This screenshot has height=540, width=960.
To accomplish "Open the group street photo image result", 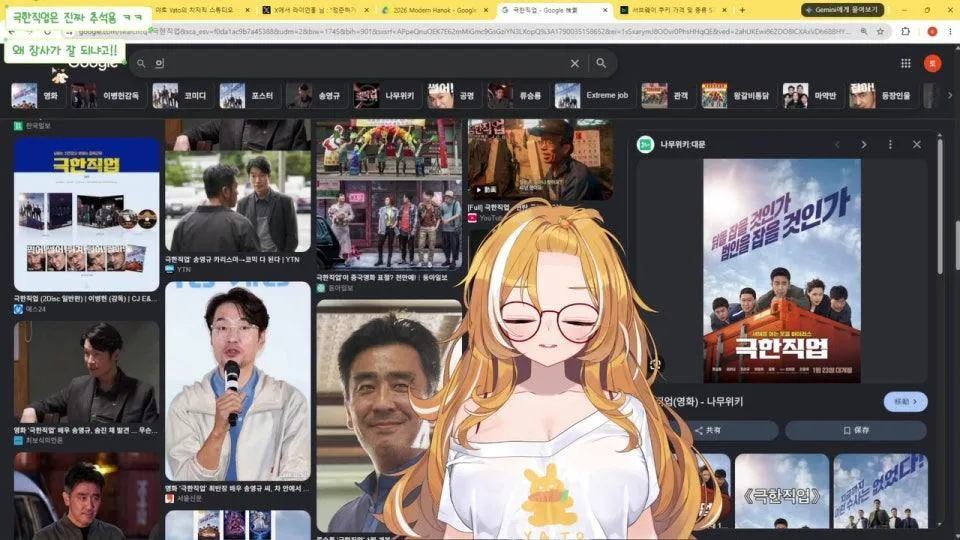I will pos(389,193).
